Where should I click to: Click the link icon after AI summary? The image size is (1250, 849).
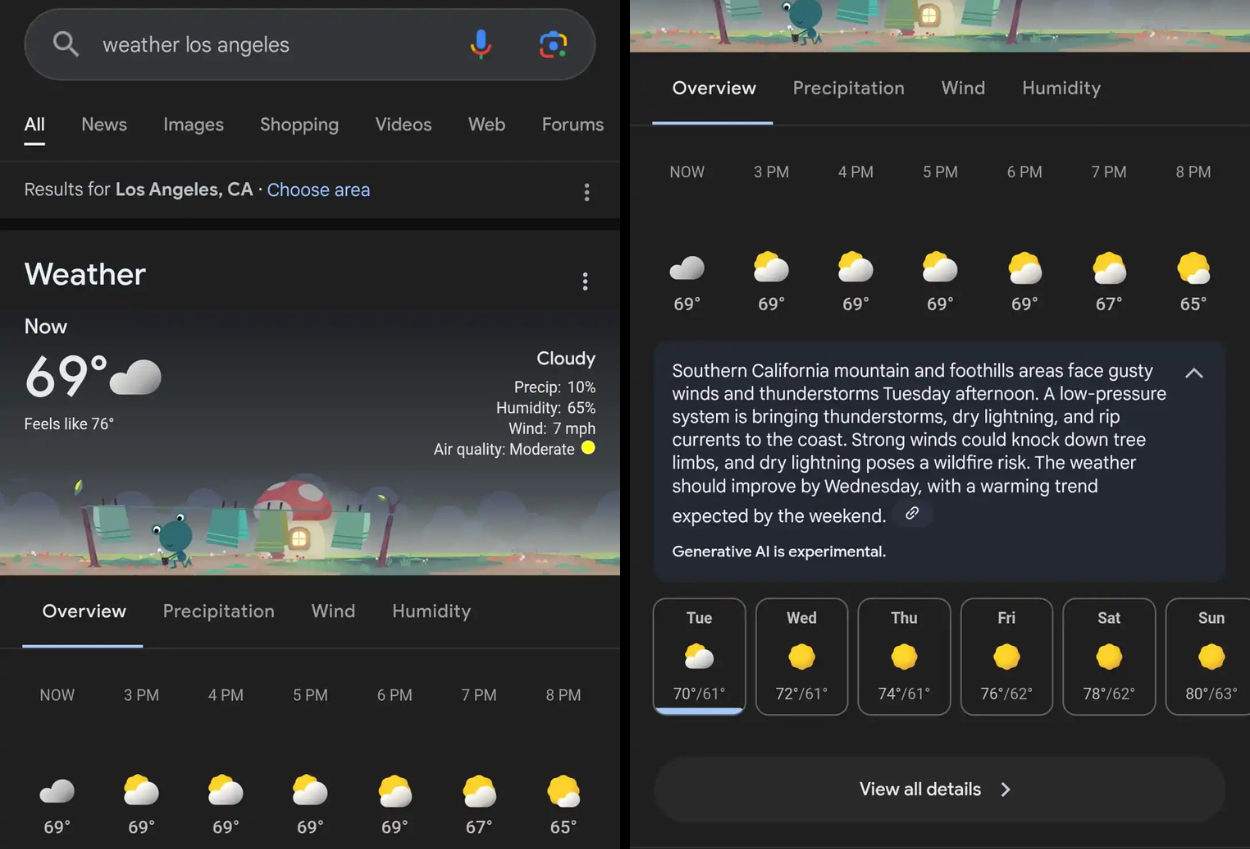(912, 513)
